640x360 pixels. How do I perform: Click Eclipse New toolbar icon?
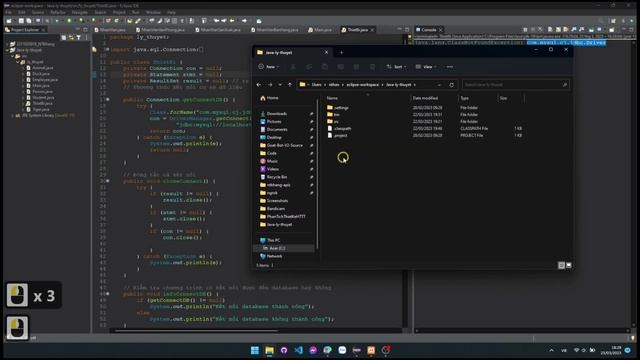pyautogui.click(x=9, y=21)
